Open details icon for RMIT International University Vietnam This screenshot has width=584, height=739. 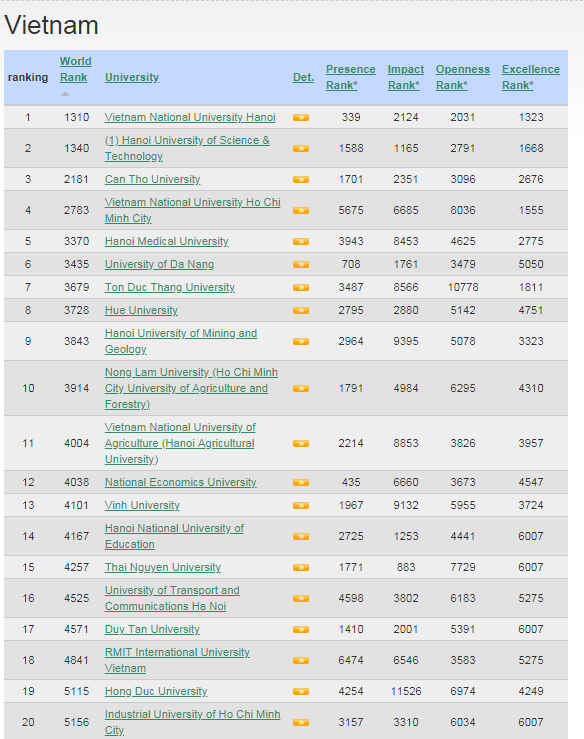pos(301,660)
